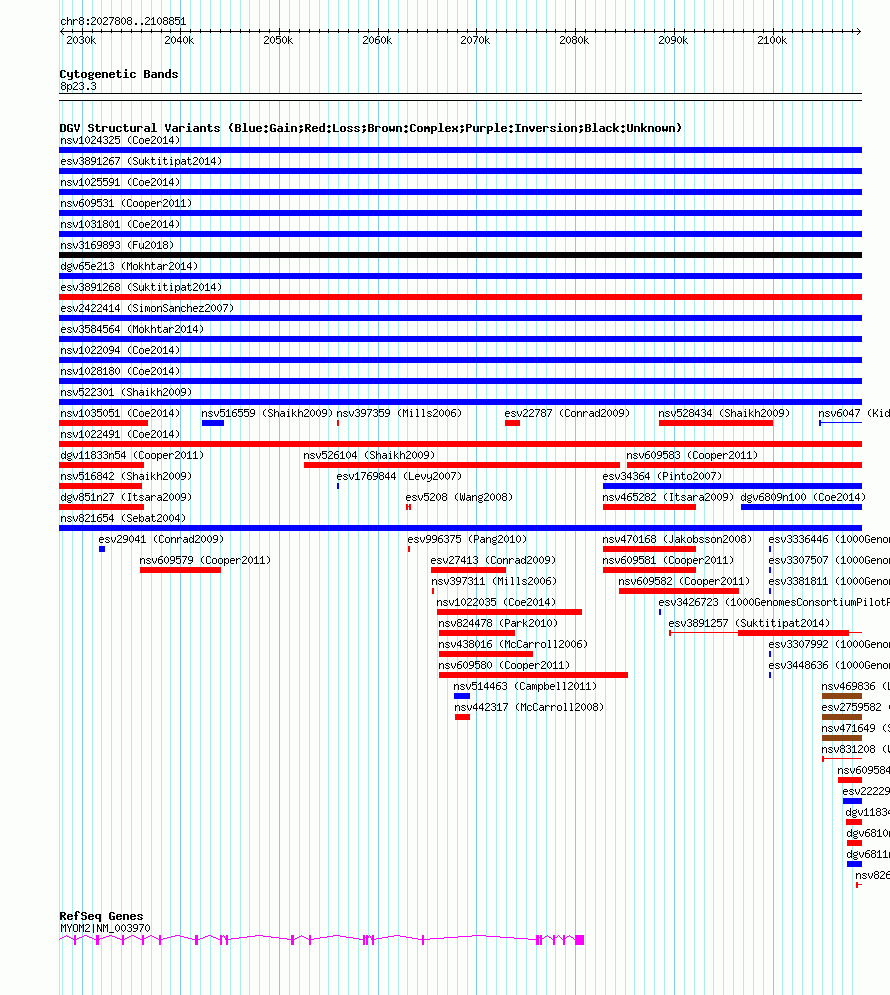Click dgv851n27 (Itsara2009) variant
The image size is (890, 995).
(101, 506)
